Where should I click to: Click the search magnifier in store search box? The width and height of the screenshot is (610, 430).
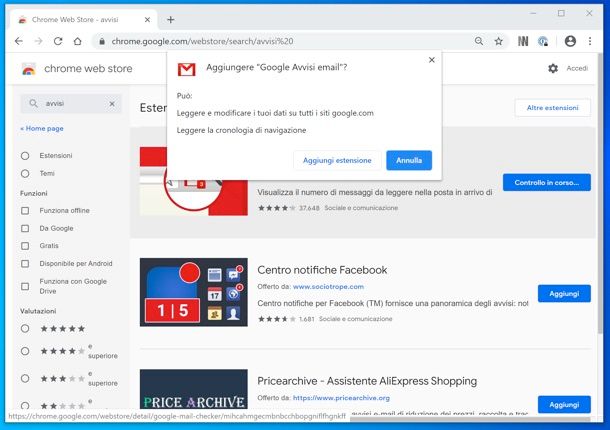(33, 103)
